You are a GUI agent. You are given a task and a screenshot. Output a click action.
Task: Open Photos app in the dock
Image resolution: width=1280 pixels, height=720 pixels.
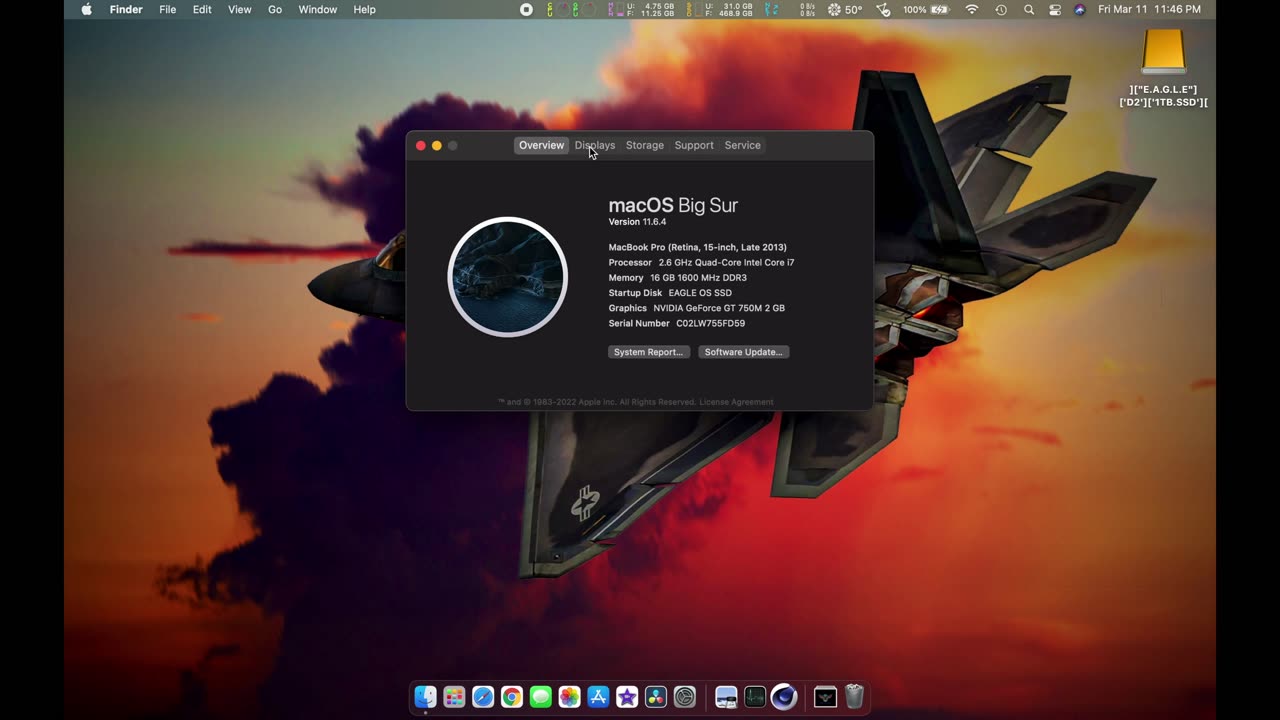[569, 697]
